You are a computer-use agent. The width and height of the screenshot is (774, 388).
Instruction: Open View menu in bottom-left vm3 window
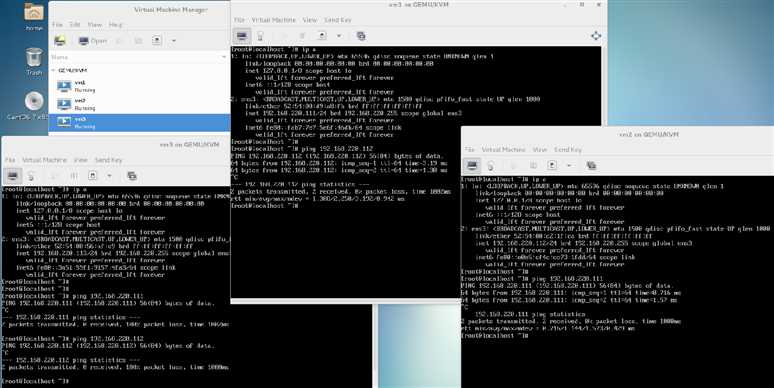80,160
